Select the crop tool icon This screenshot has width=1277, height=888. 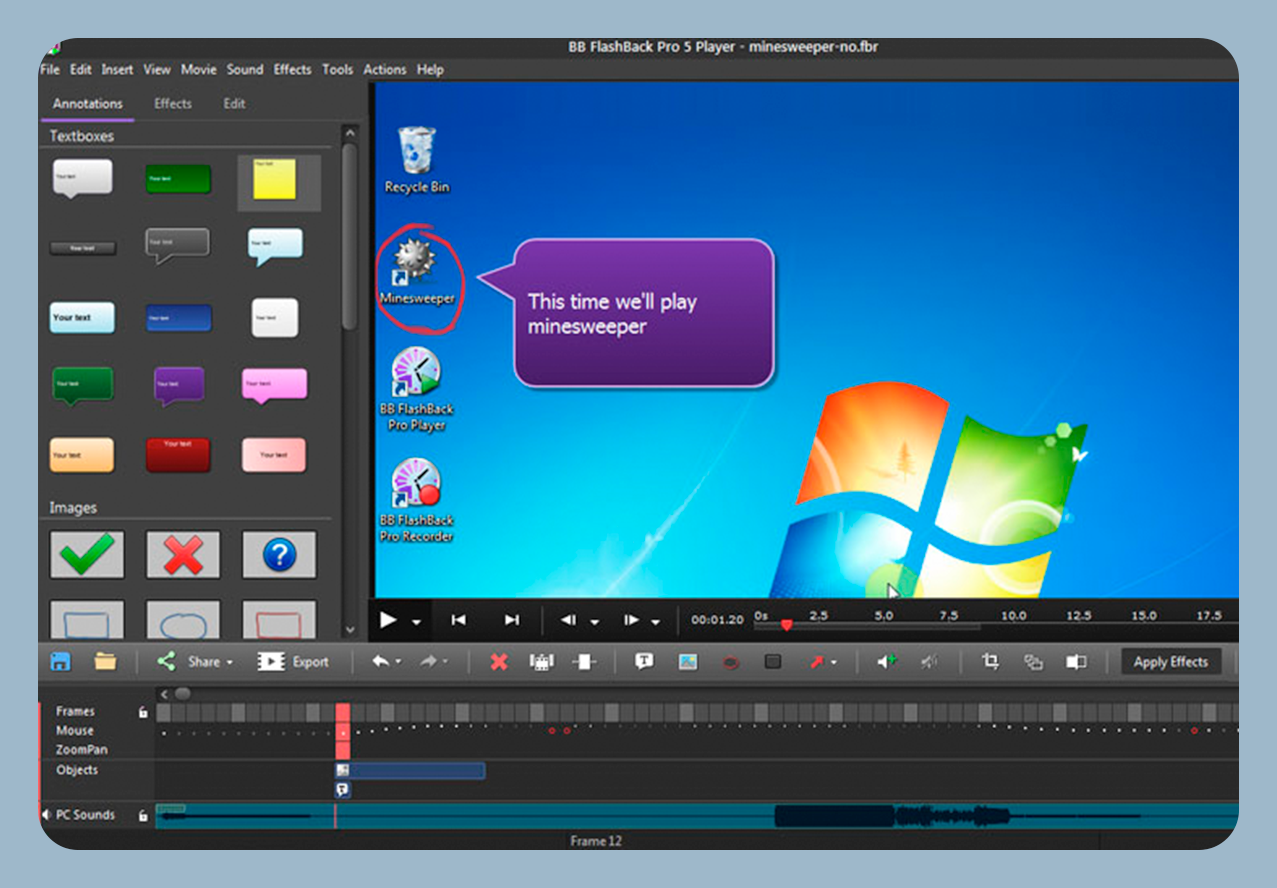[x=990, y=662]
